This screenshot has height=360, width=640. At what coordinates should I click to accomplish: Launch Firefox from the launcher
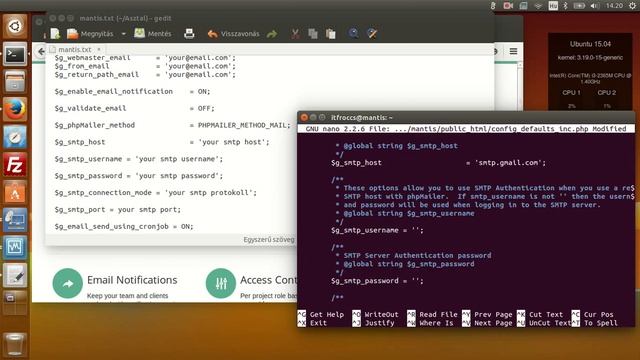pos(15,109)
